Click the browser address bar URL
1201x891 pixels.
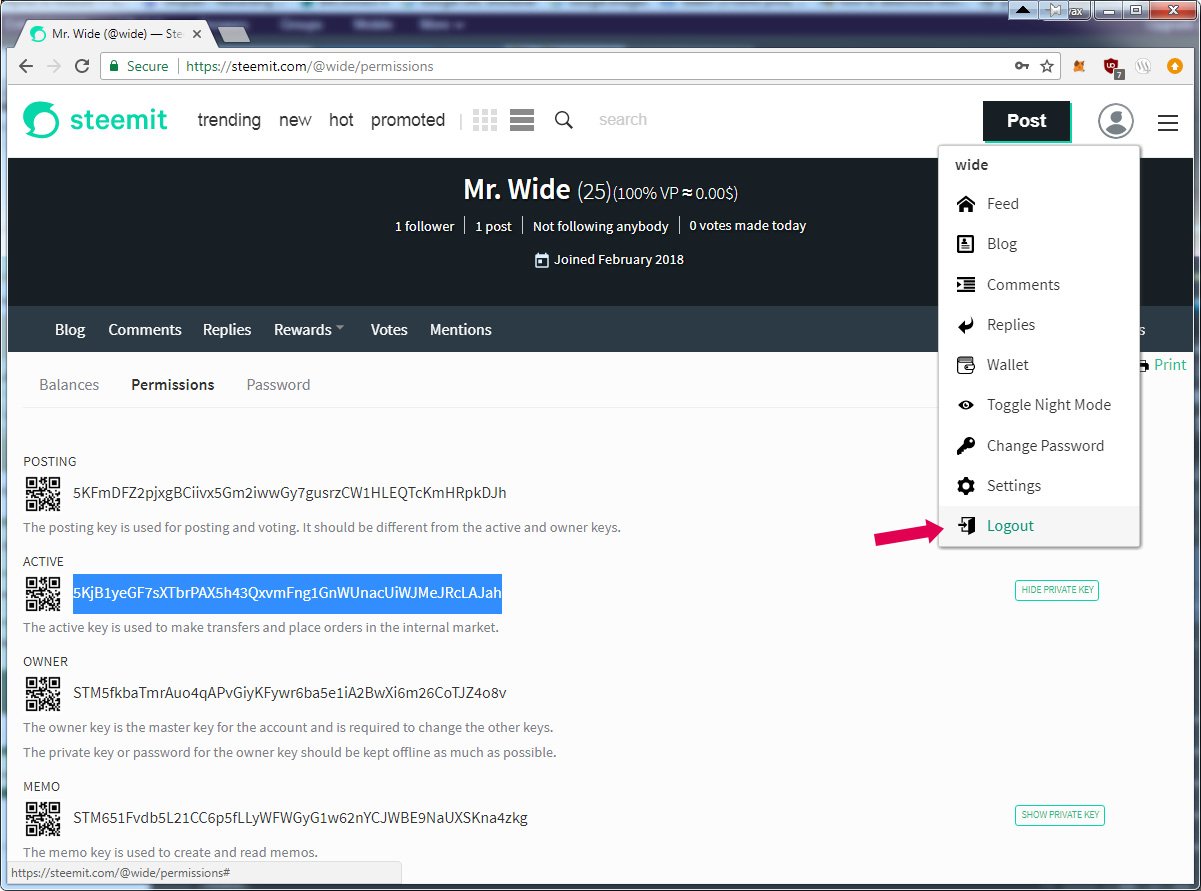pyautogui.click(x=310, y=66)
